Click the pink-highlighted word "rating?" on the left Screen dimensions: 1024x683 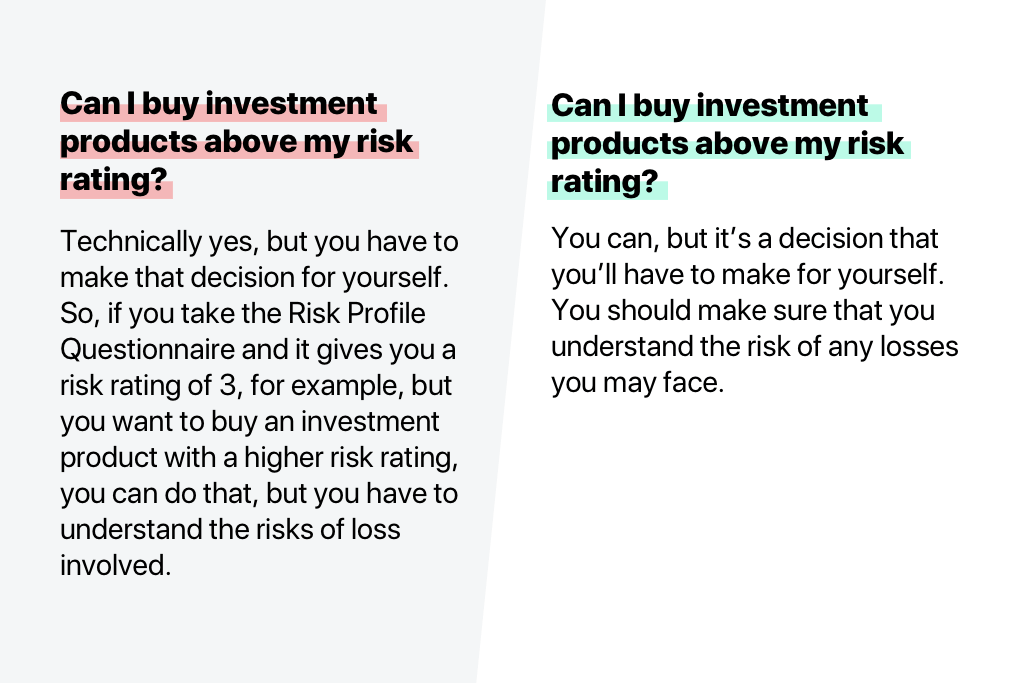tap(115, 181)
